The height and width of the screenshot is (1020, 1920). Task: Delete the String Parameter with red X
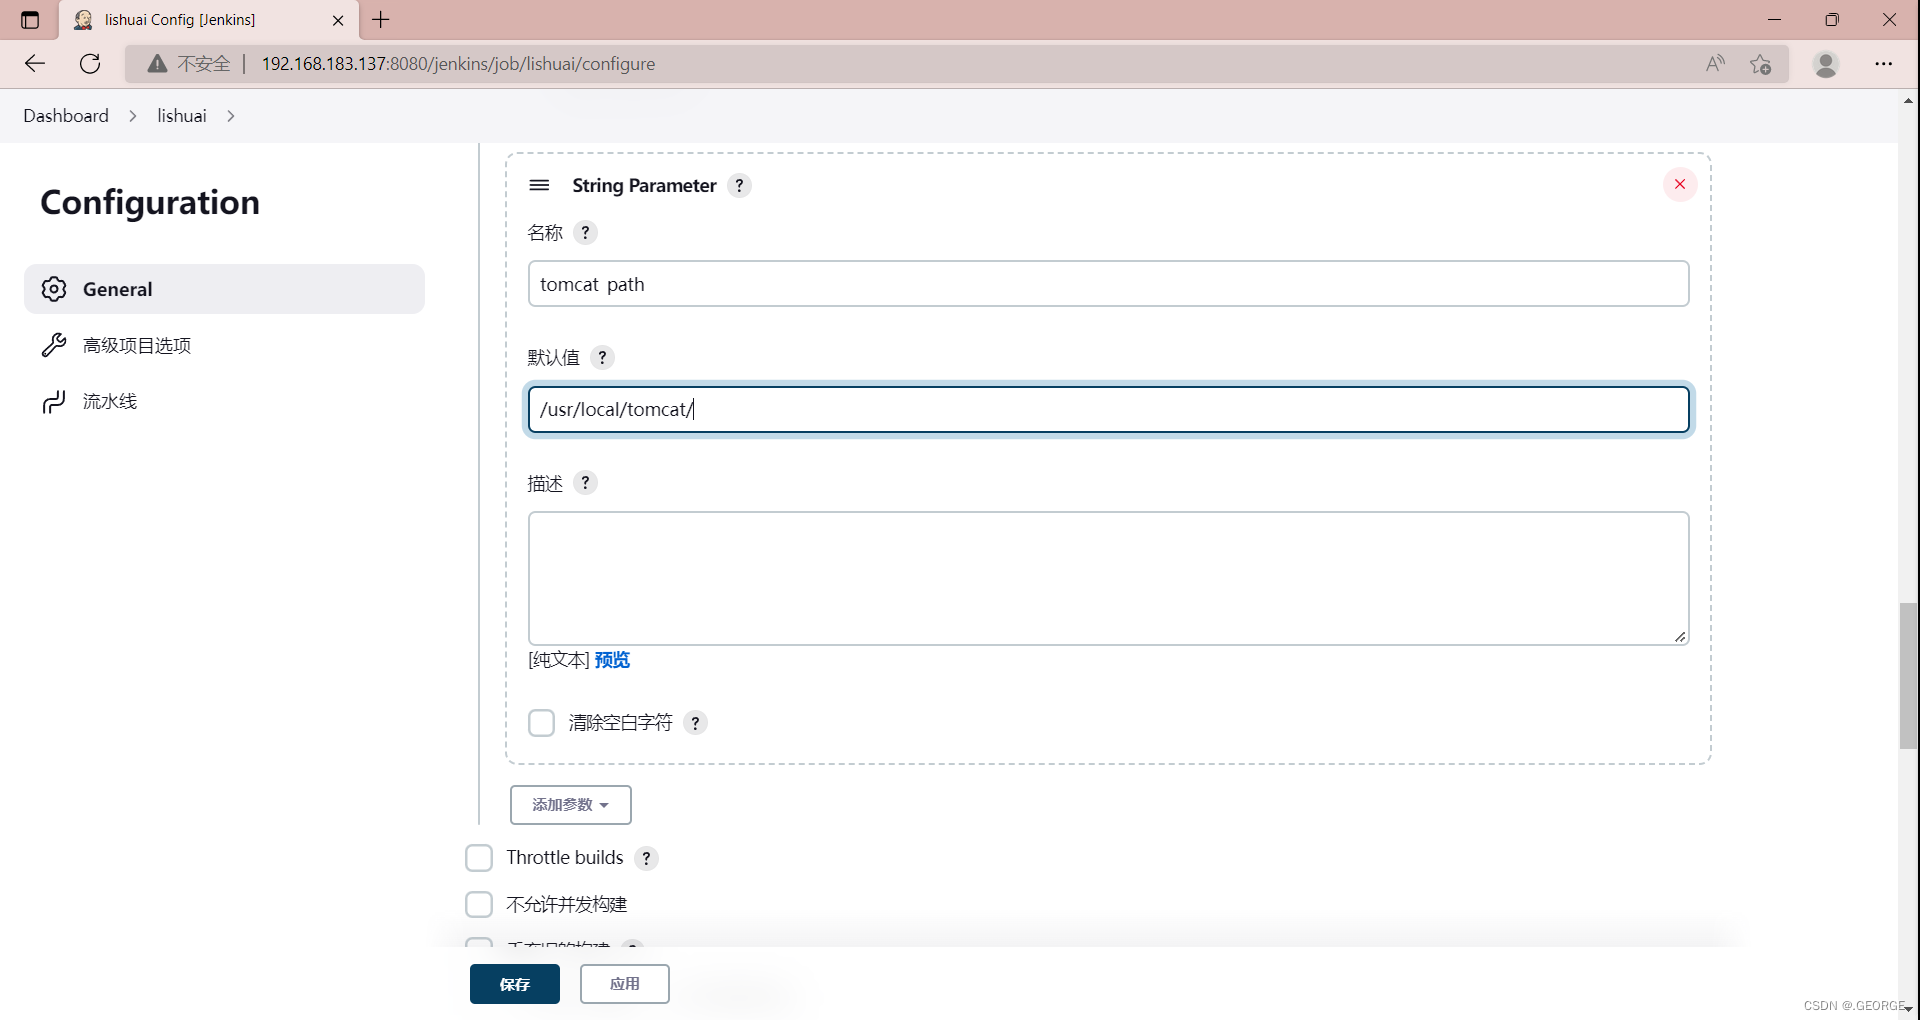pyautogui.click(x=1680, y=184)
